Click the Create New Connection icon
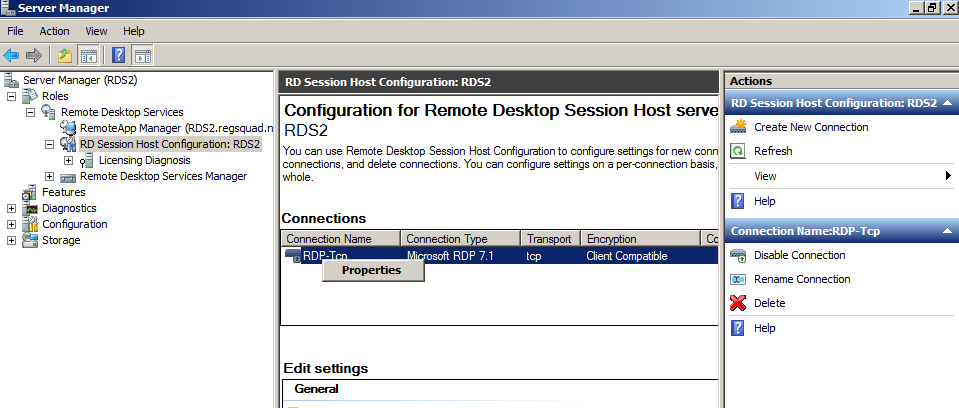 (739, 127)
